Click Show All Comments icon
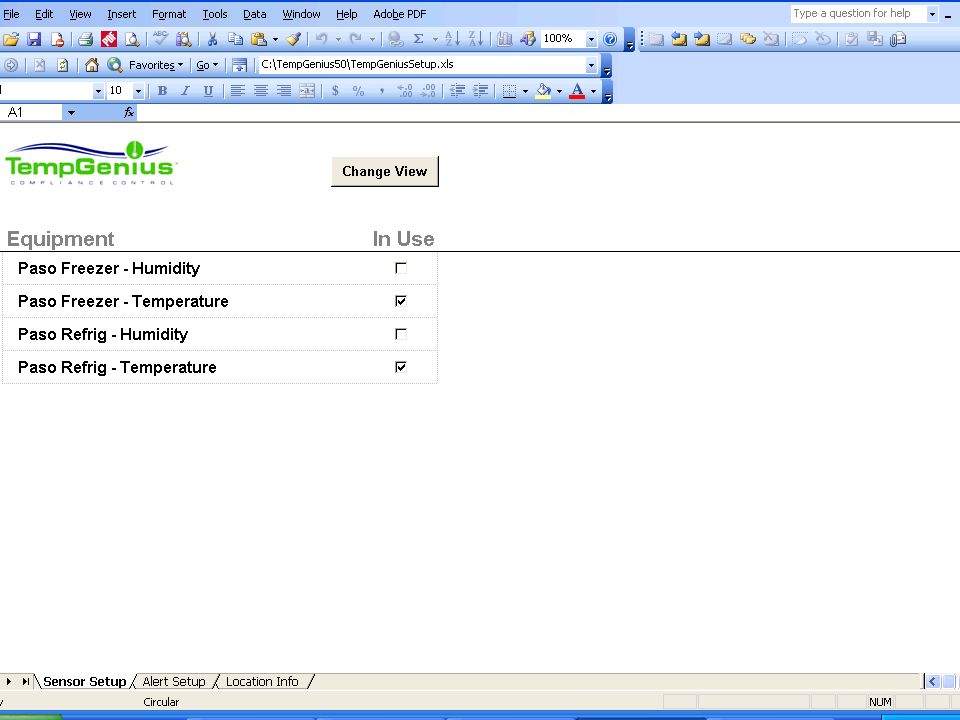The height and width of the screenshot is (720, 960). [748, 39]
